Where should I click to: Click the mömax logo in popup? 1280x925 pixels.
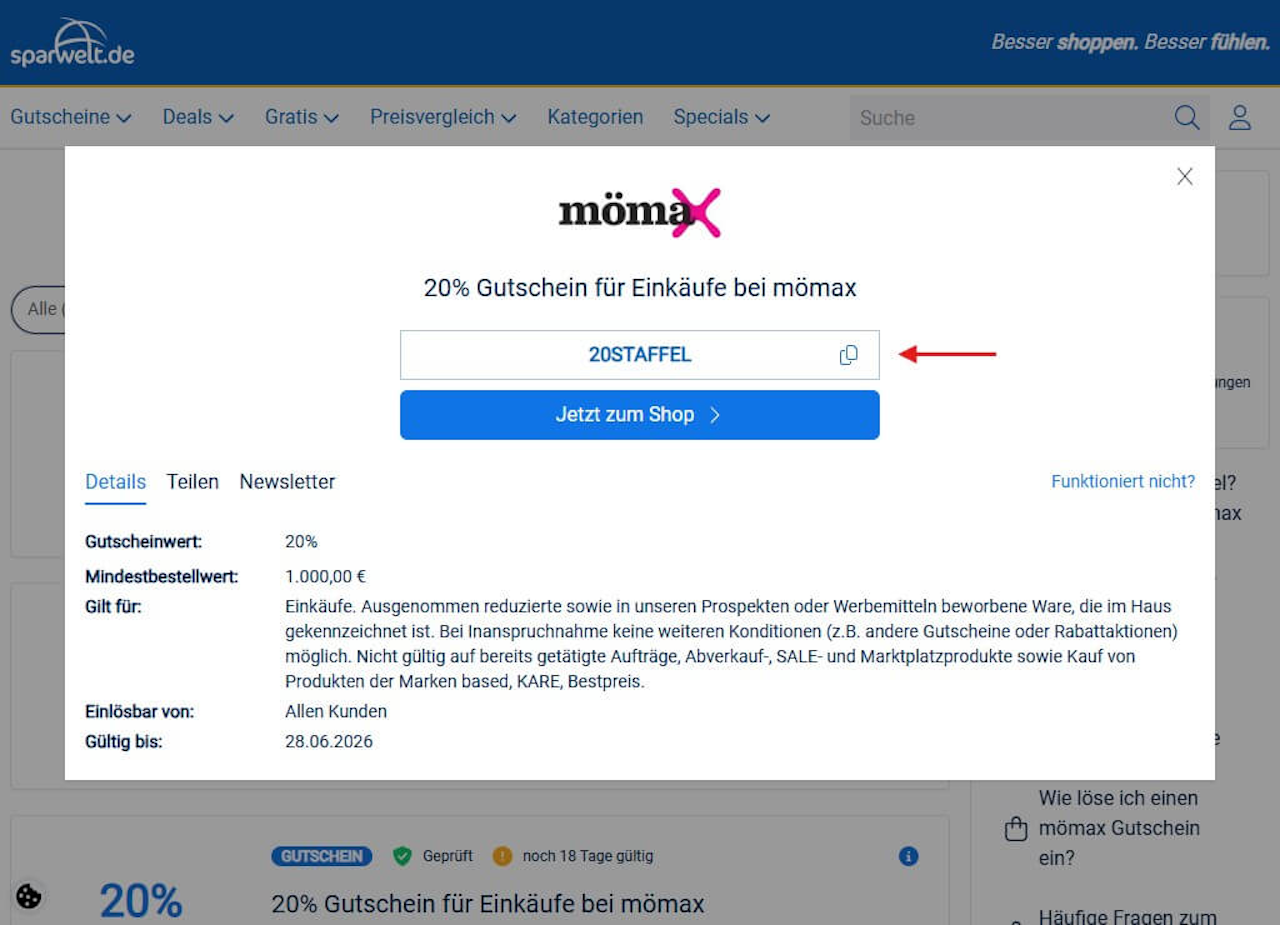pyautogui.click(x=640, y=212)
